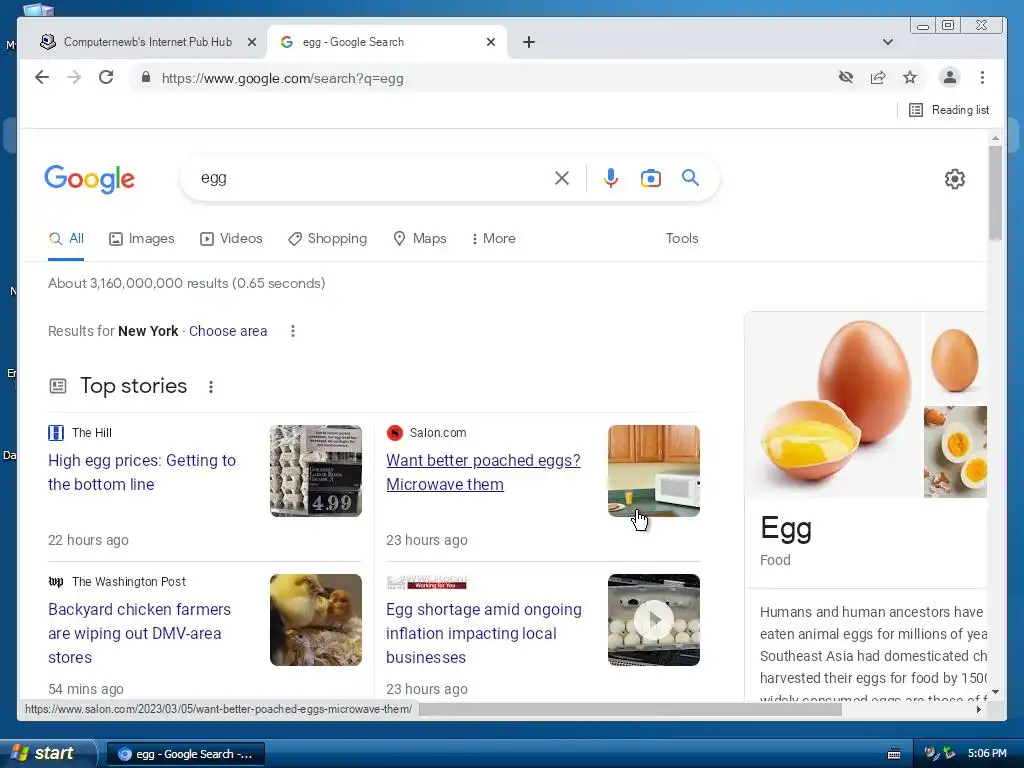Open the browser profile avatar
The image size is (1024, 768).
click(950, 78)
